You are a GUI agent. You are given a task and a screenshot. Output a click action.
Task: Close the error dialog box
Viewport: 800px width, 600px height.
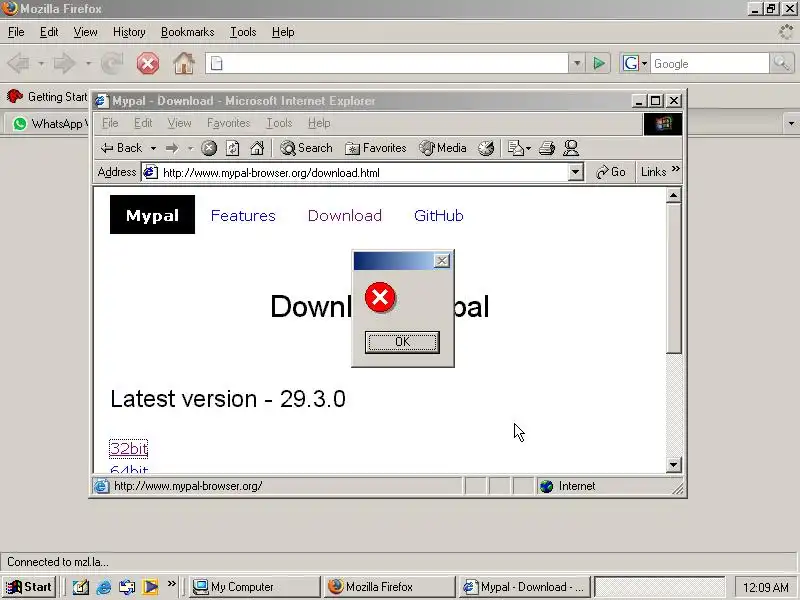(x=441, y=261)
